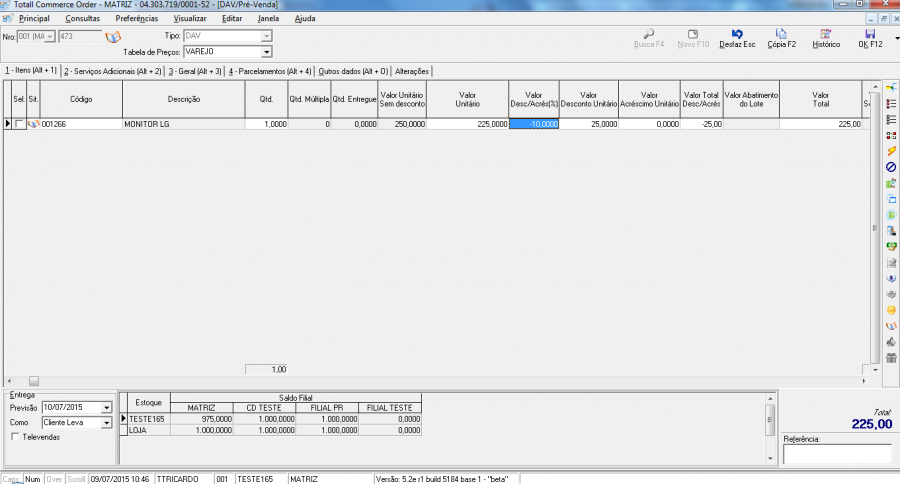Click the open book icon beside number 473

[x=113, y=37]
